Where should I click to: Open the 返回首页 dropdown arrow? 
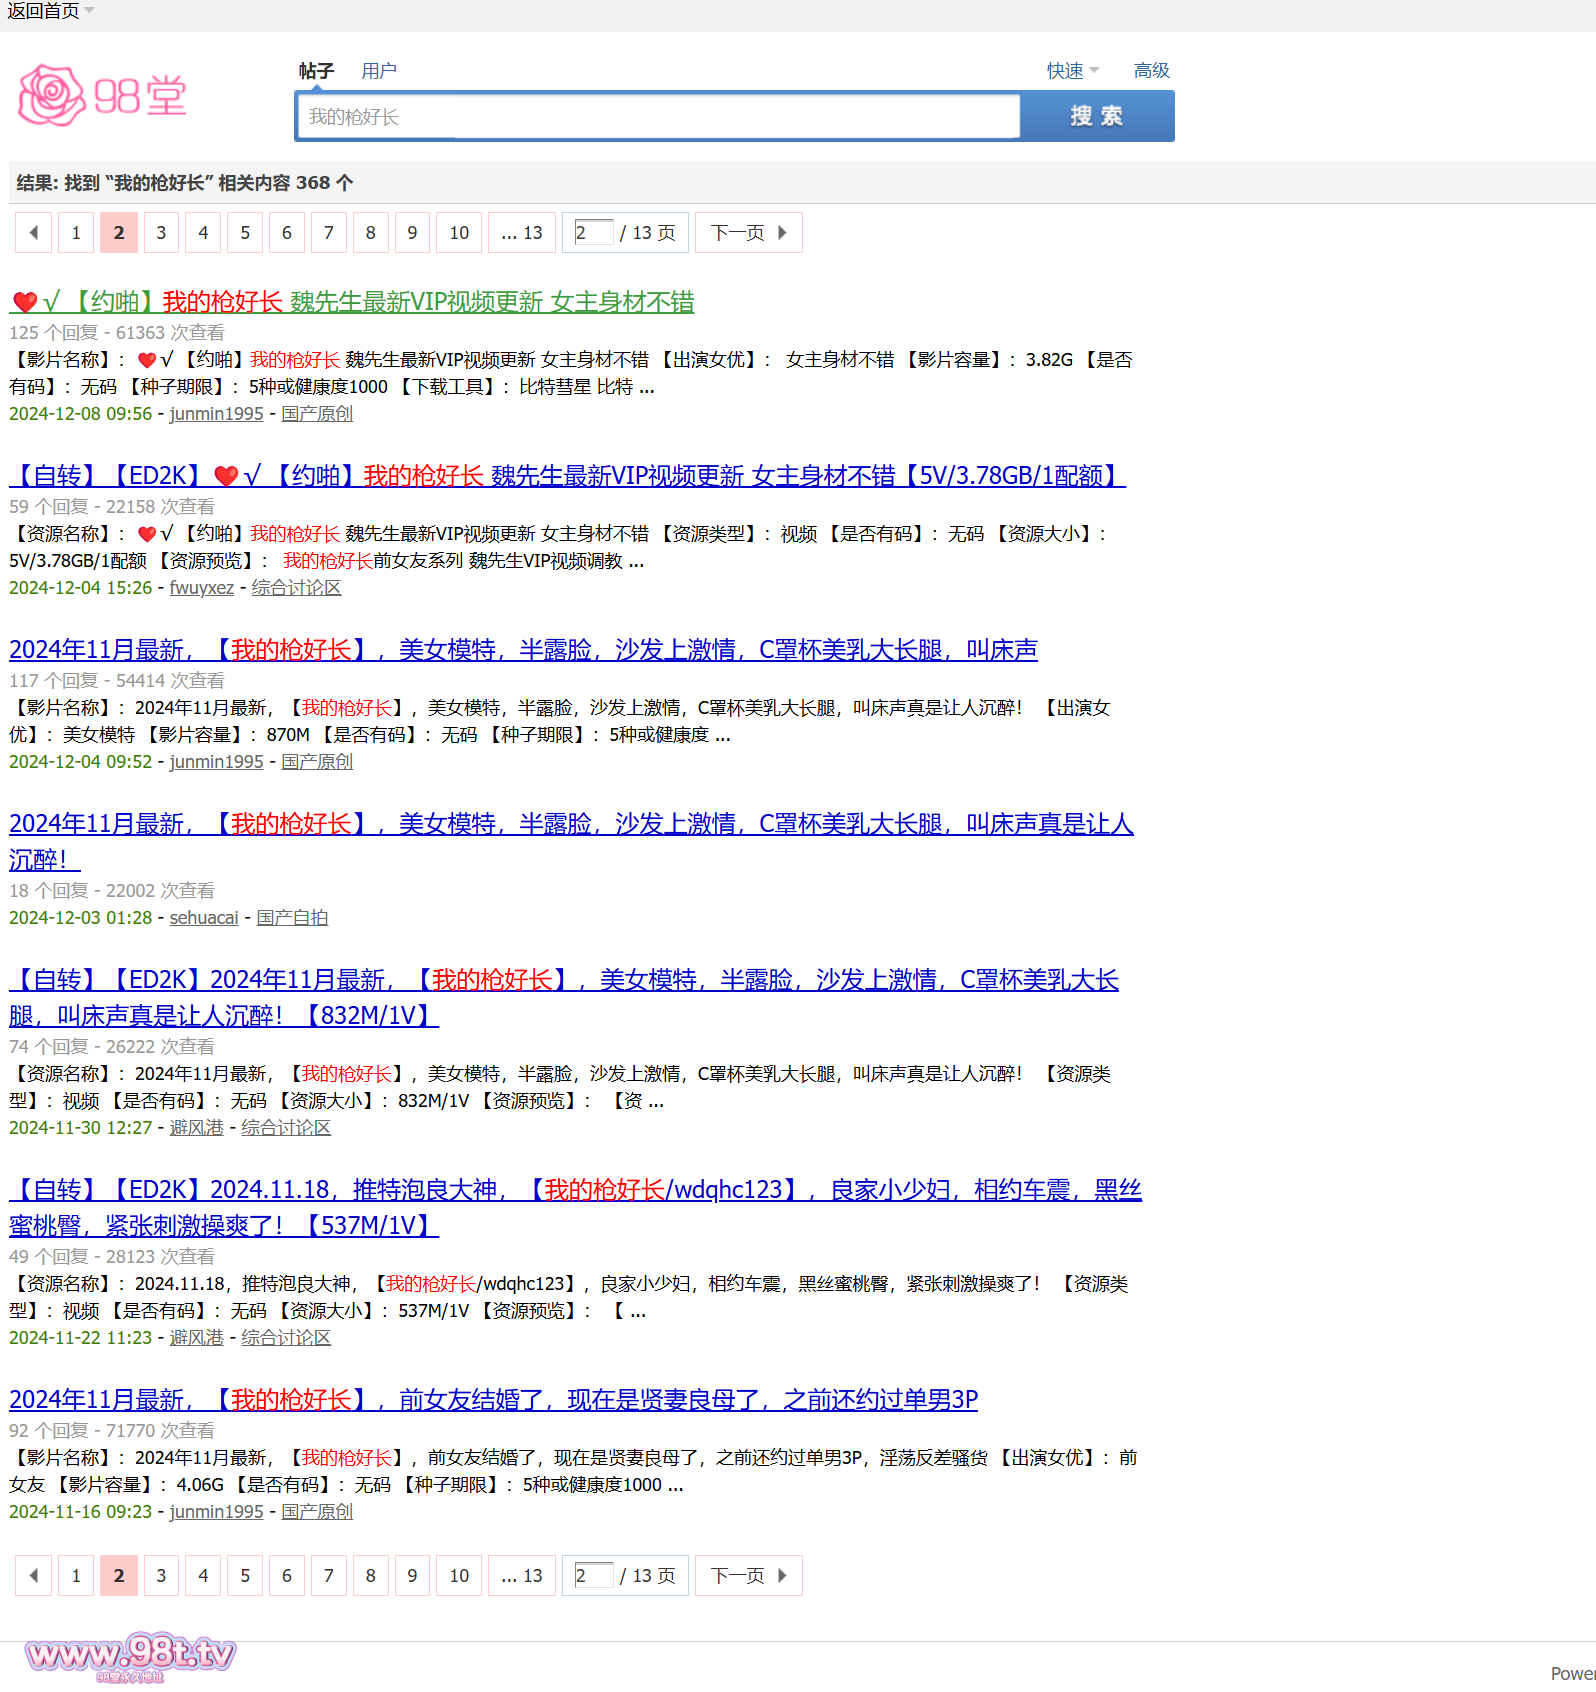pyautogui.click(x=89, y=11)
